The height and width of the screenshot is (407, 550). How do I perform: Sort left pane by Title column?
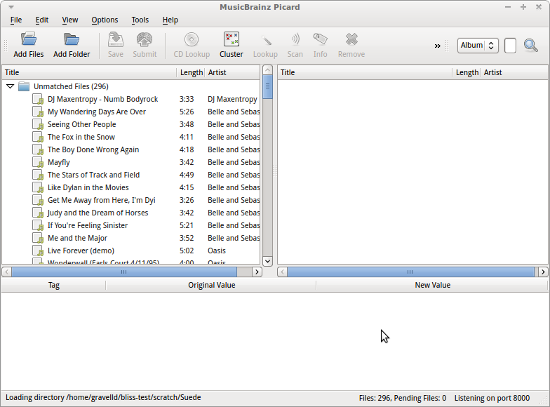[89, 72]
